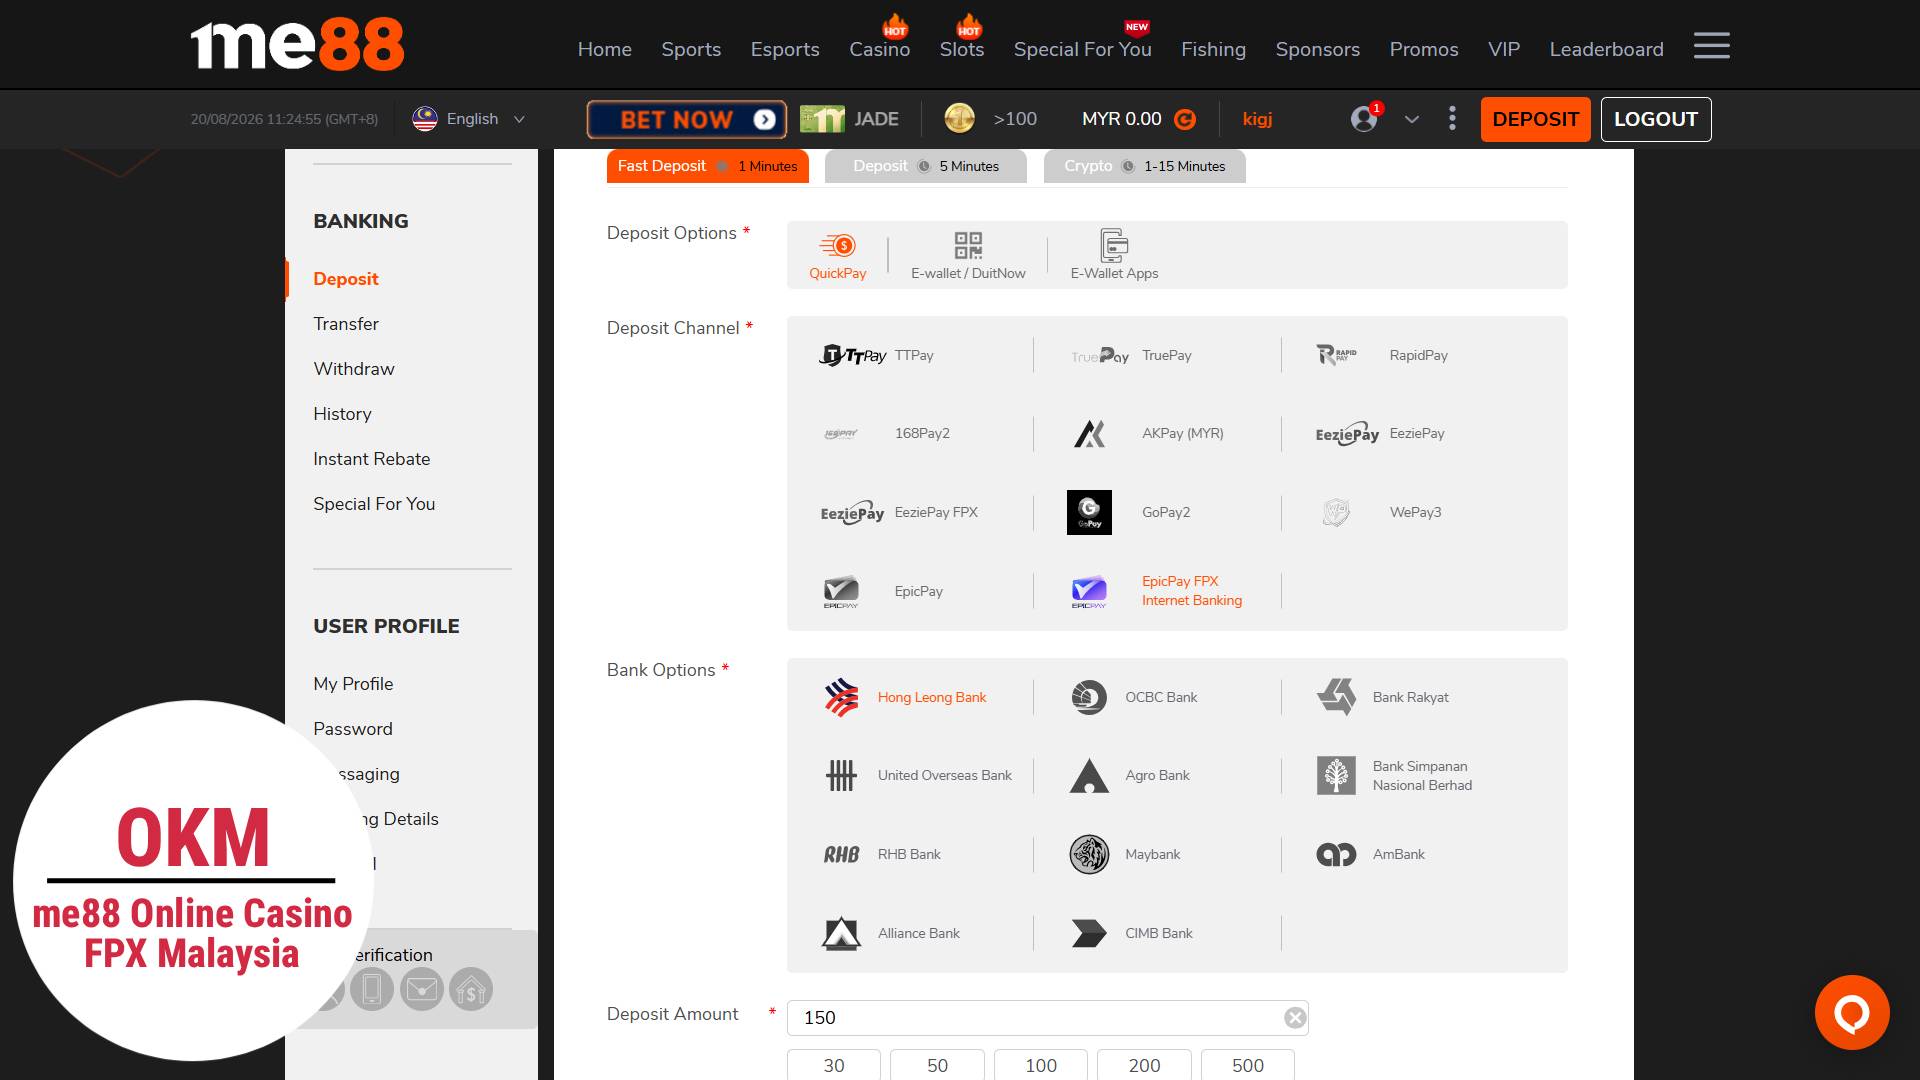Viewport: 1920px width, 1080px height.
Task: Switch to Deposit 5 Minutes tab
Action: pyautogui.click(x=926, y=166)
